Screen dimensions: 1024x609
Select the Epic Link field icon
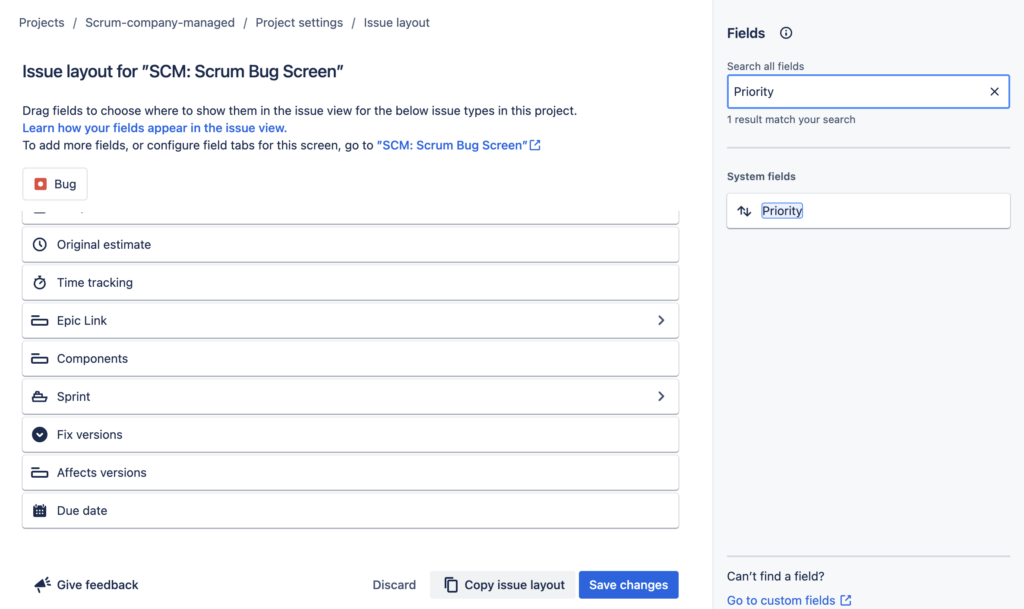[x=39, y=320]
